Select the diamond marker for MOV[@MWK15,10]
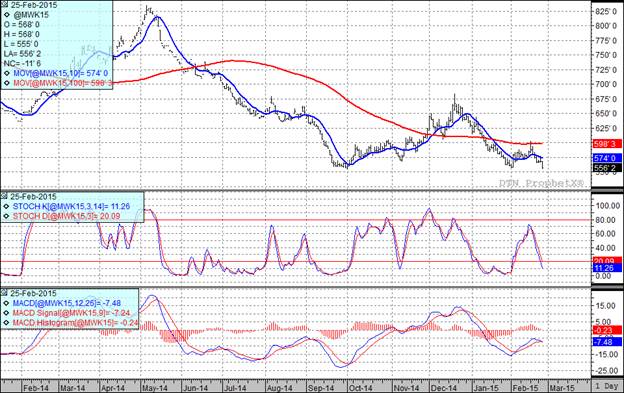 (x=7, y=73)
